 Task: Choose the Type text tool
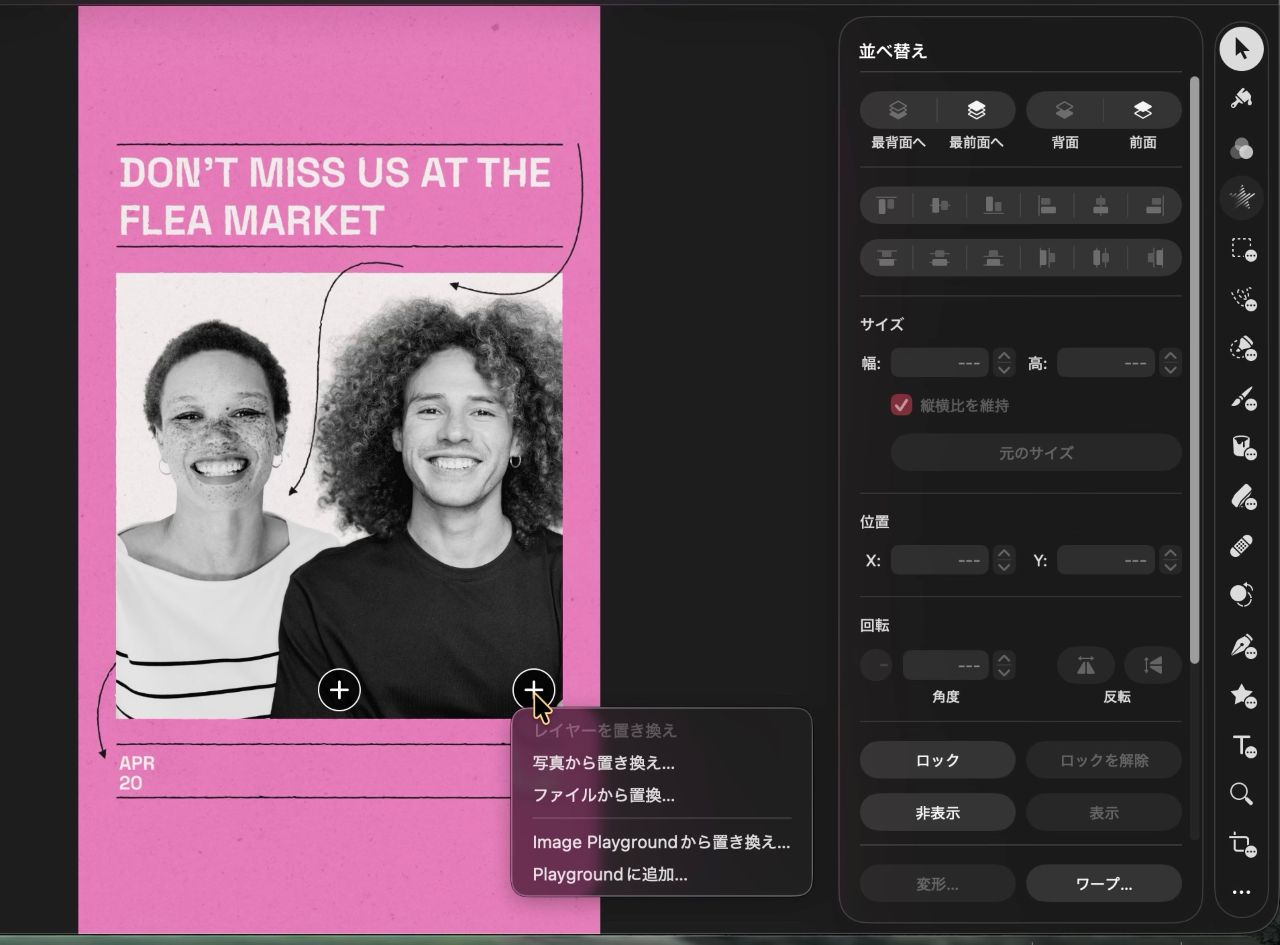[x=1241, y=745]
